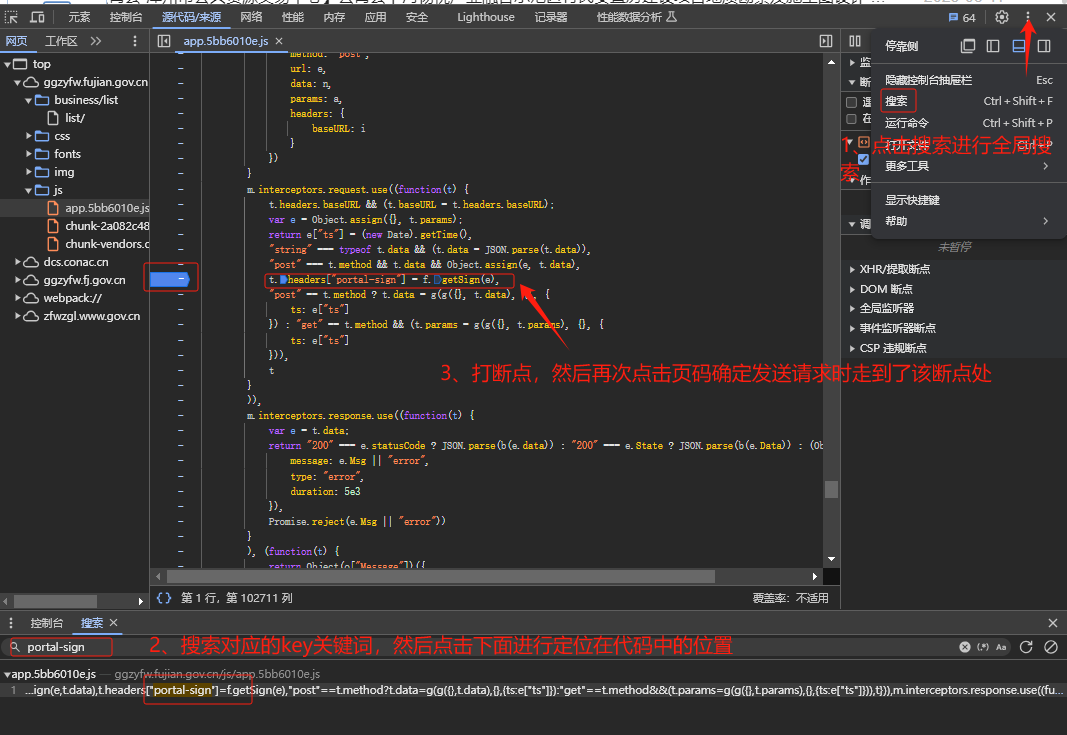Expand the css folder
Screen dimensions: 1067x735
coord(29,136)
